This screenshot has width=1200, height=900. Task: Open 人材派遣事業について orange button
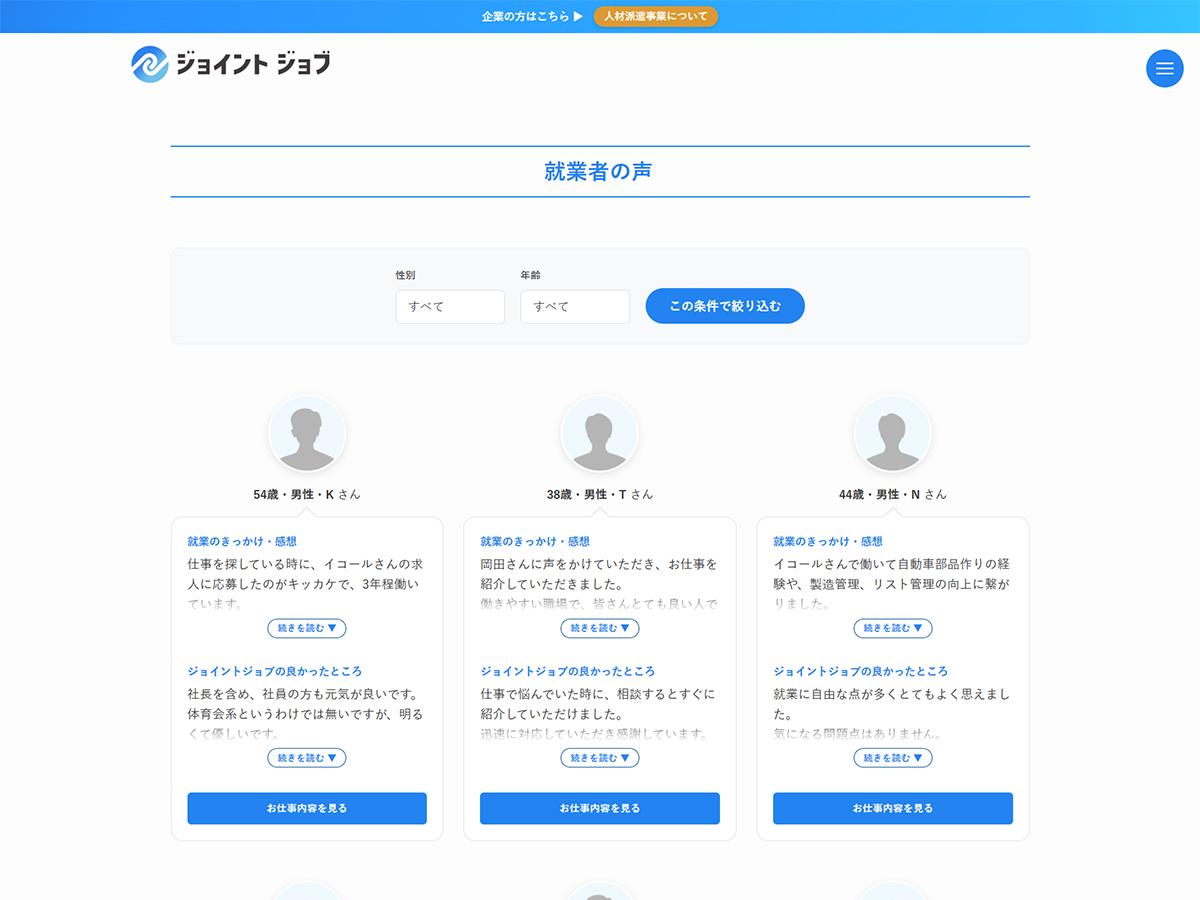pyautogui.click(x=655, y=17)
